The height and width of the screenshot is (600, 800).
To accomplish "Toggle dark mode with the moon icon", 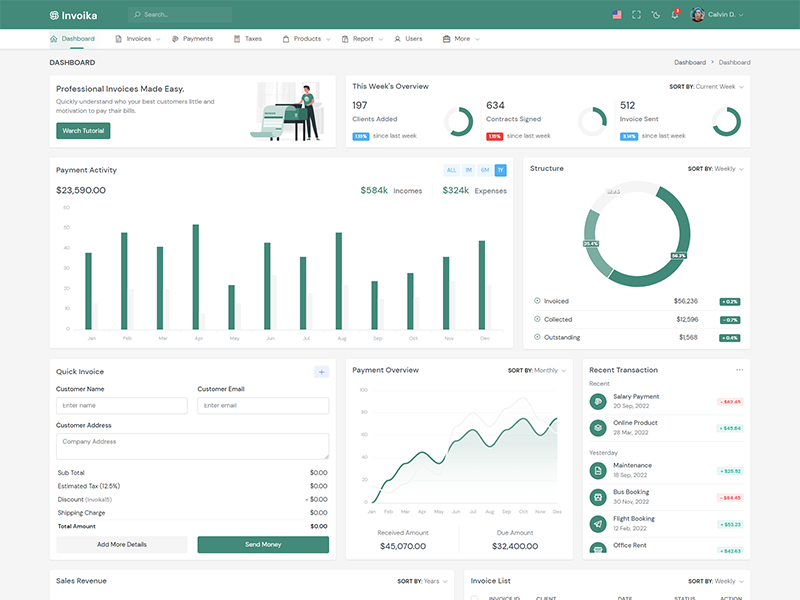I will pos(655,15).
